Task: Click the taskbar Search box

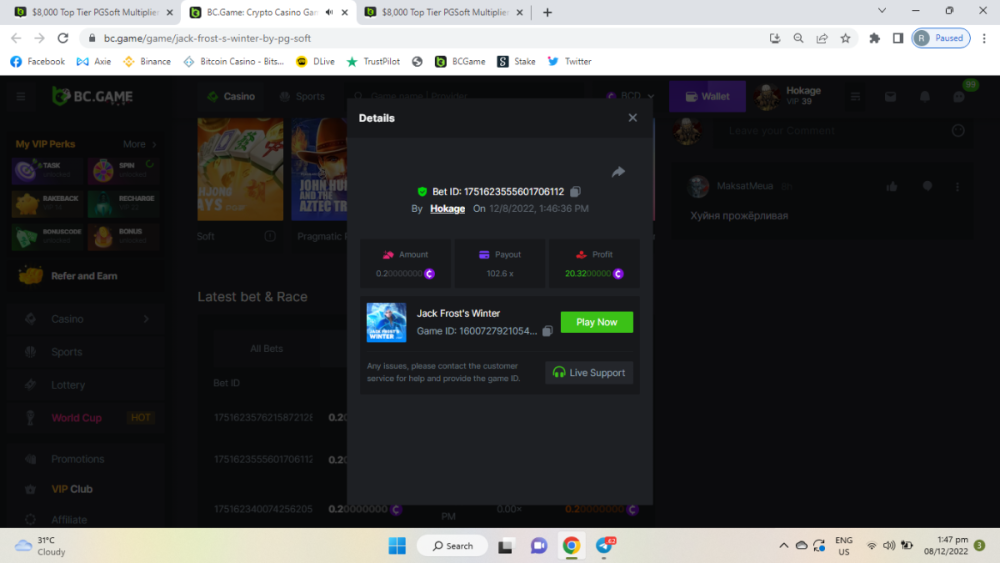Action: point(452,545)
